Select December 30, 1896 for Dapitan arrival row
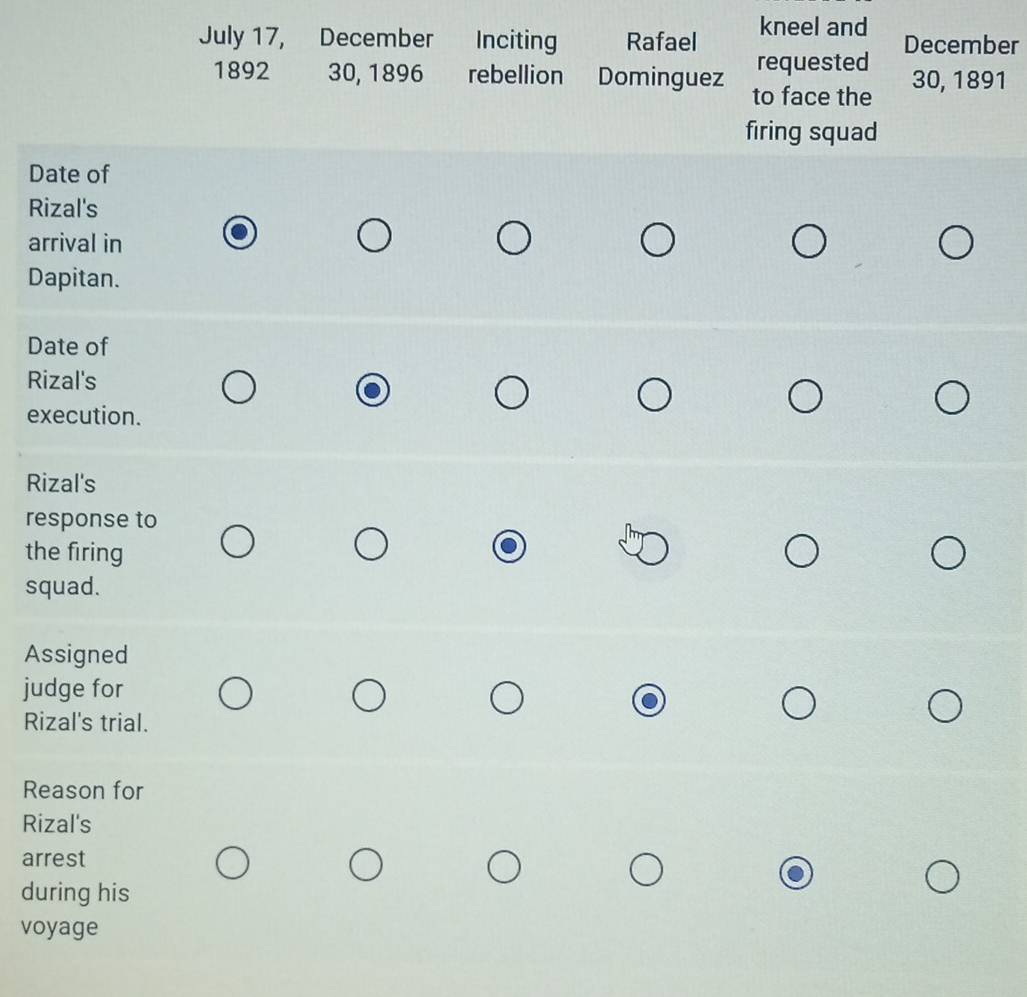Viewport: 1027px width, 997px height. pos(375,236)
